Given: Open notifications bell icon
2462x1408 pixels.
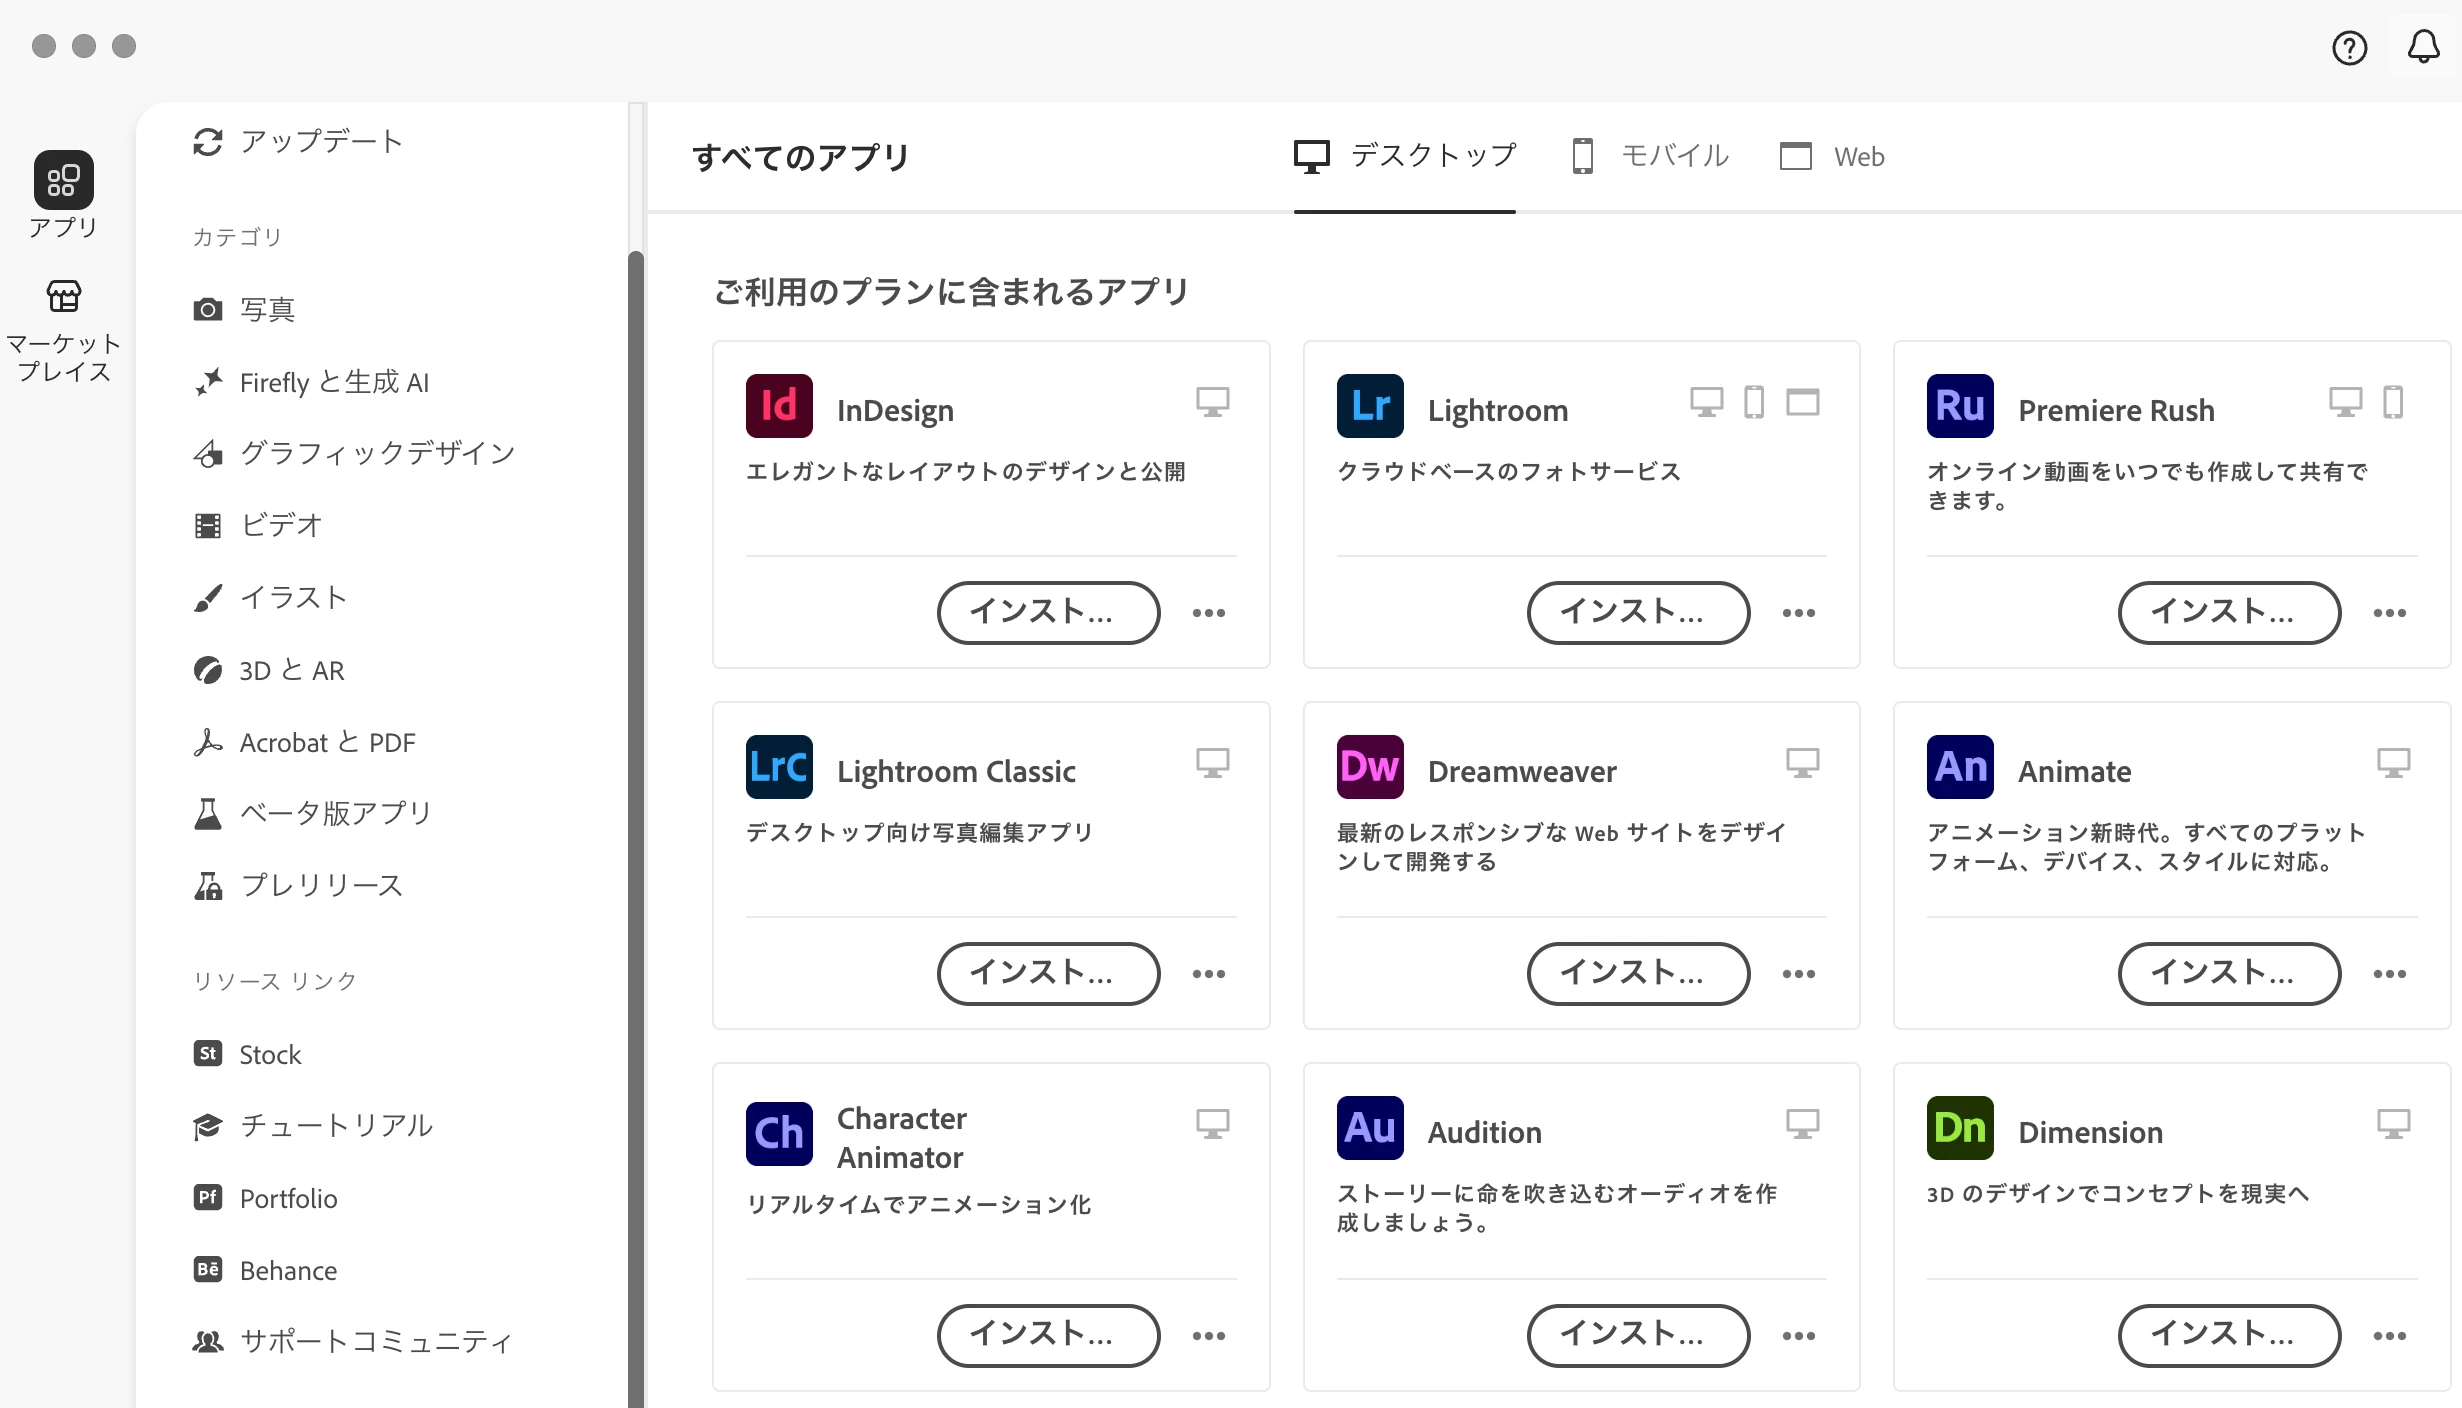Looking at the screenshot, I should pos(2423,47).
